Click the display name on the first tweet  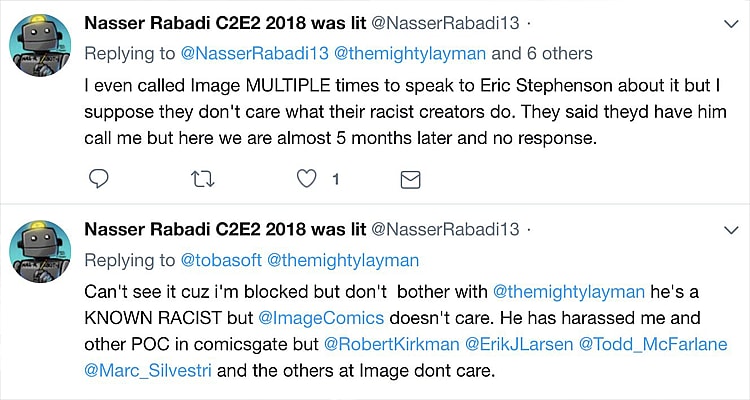(x=226, y=22)
